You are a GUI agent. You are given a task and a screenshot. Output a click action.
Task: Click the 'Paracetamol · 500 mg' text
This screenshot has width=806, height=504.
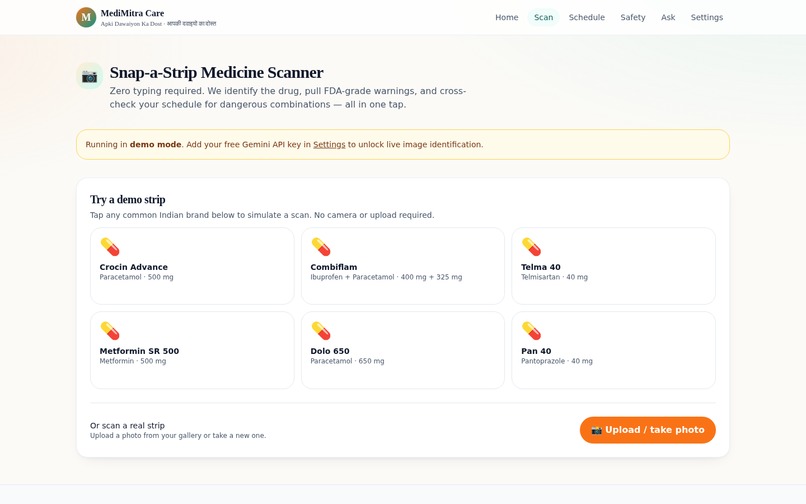coord(136,277)
